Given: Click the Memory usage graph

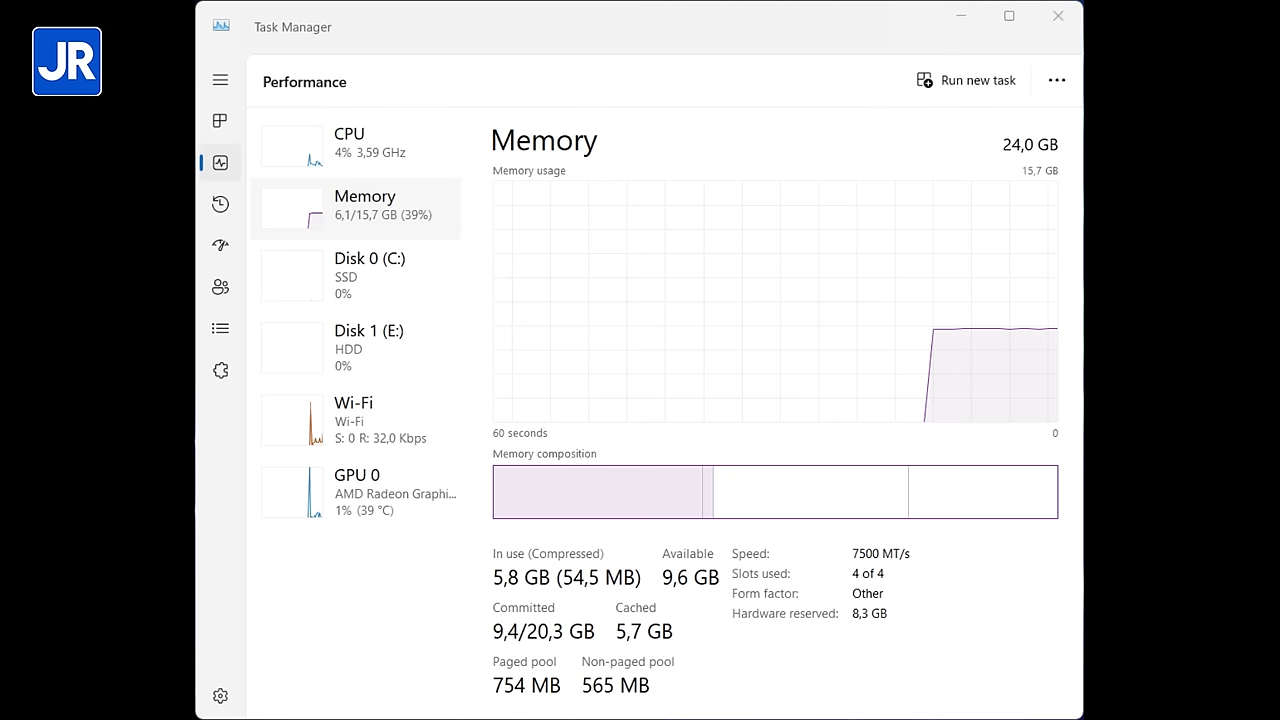Looking at the screenshot, I should [774, 301].
